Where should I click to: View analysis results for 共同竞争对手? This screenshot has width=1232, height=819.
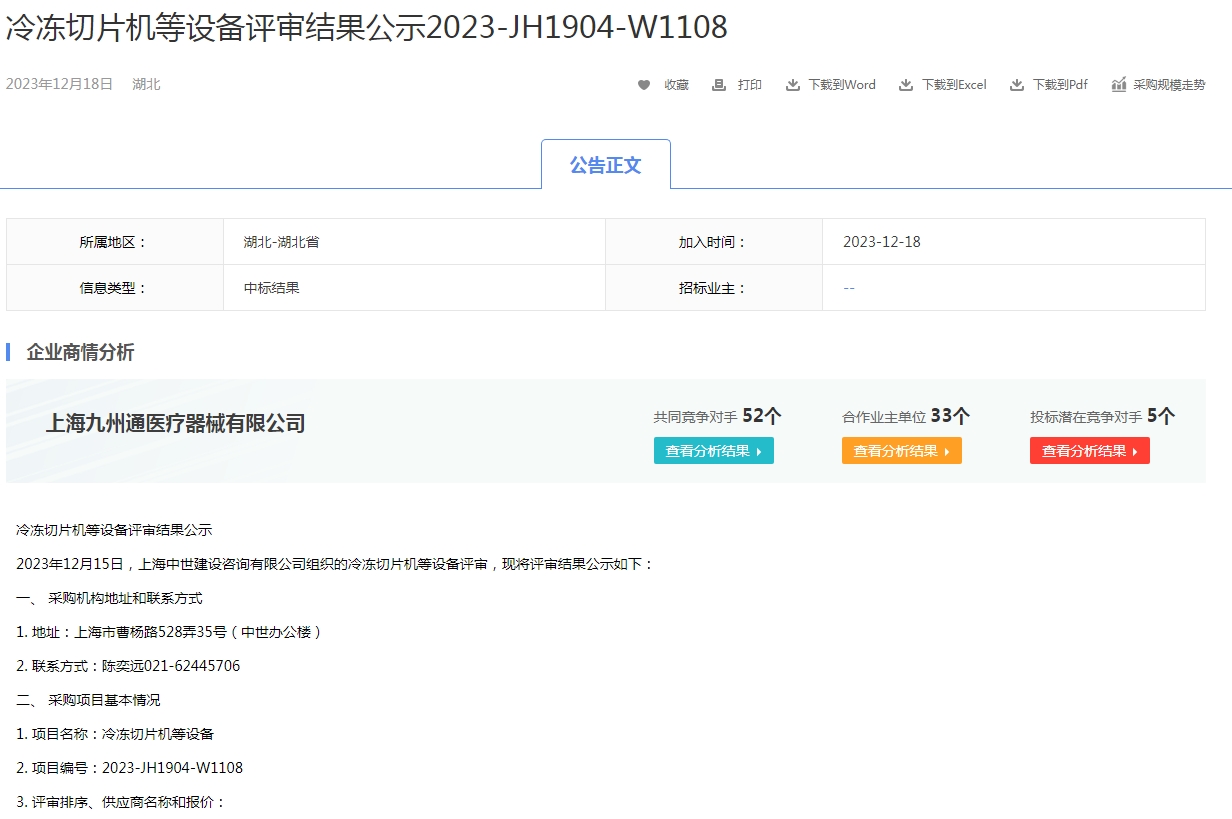[x=713, y=451]
